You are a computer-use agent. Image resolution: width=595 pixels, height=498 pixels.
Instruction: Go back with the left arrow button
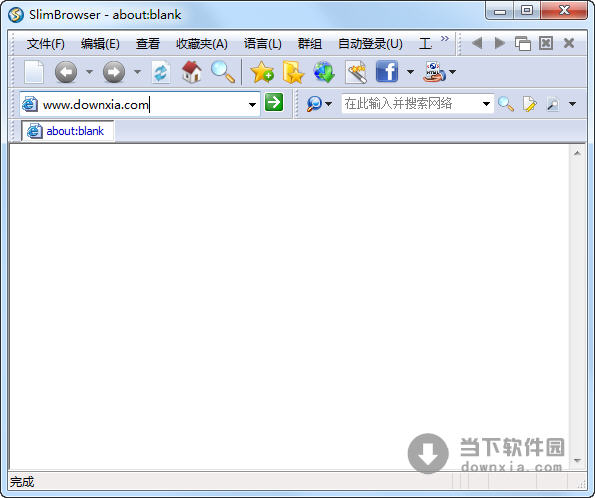66,72
